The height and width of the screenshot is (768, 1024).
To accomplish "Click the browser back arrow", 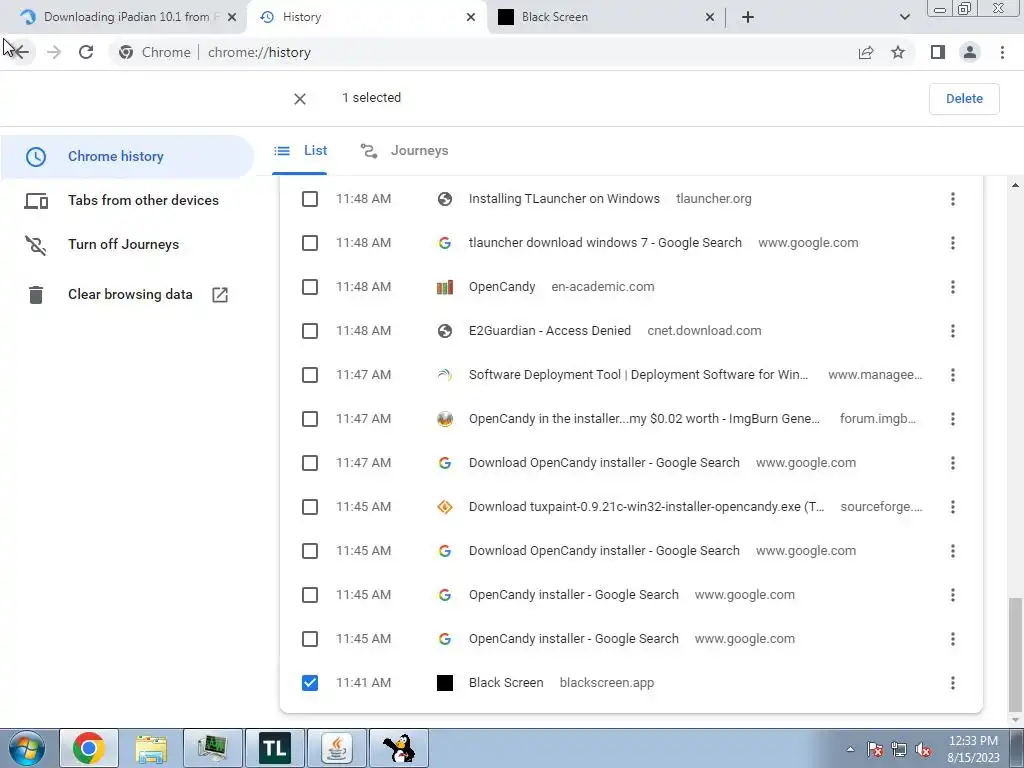I will click(x=21, y=52).
